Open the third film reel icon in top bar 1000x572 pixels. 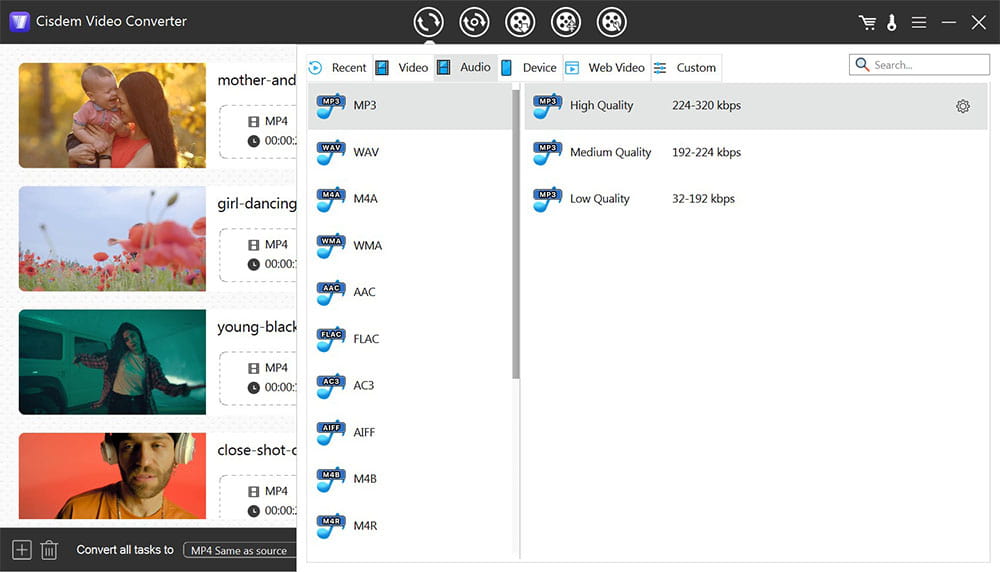[x=520, y=21]
